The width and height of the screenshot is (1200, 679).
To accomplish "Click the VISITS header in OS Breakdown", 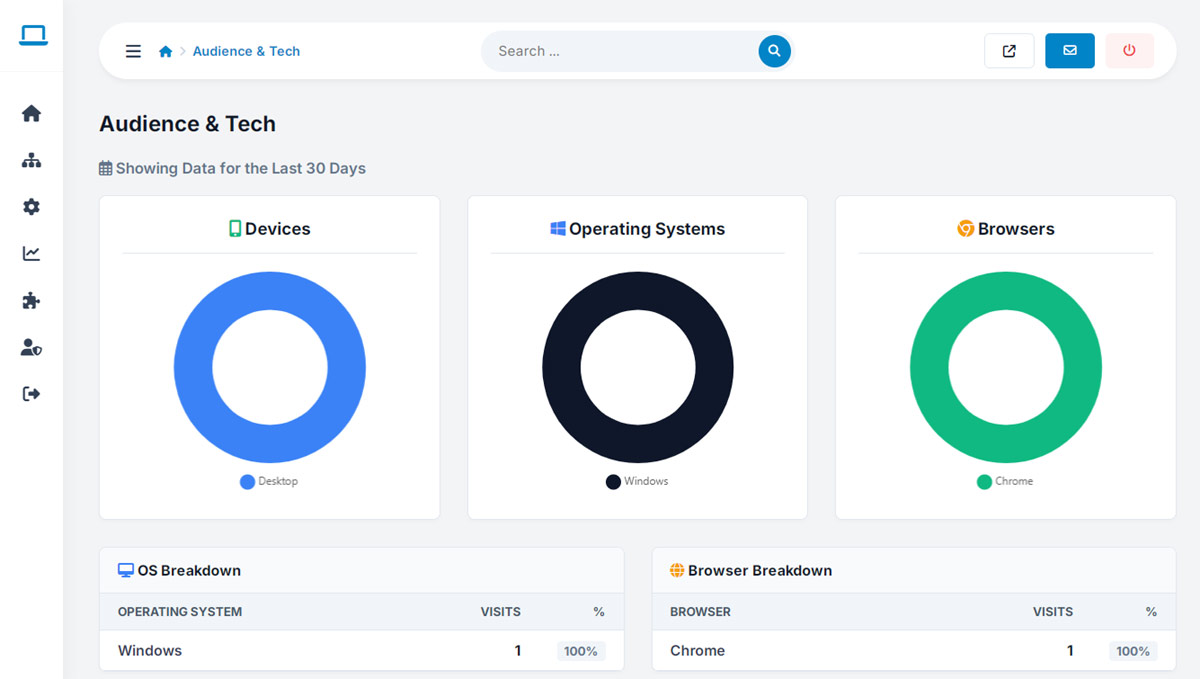I will (501, 612).
